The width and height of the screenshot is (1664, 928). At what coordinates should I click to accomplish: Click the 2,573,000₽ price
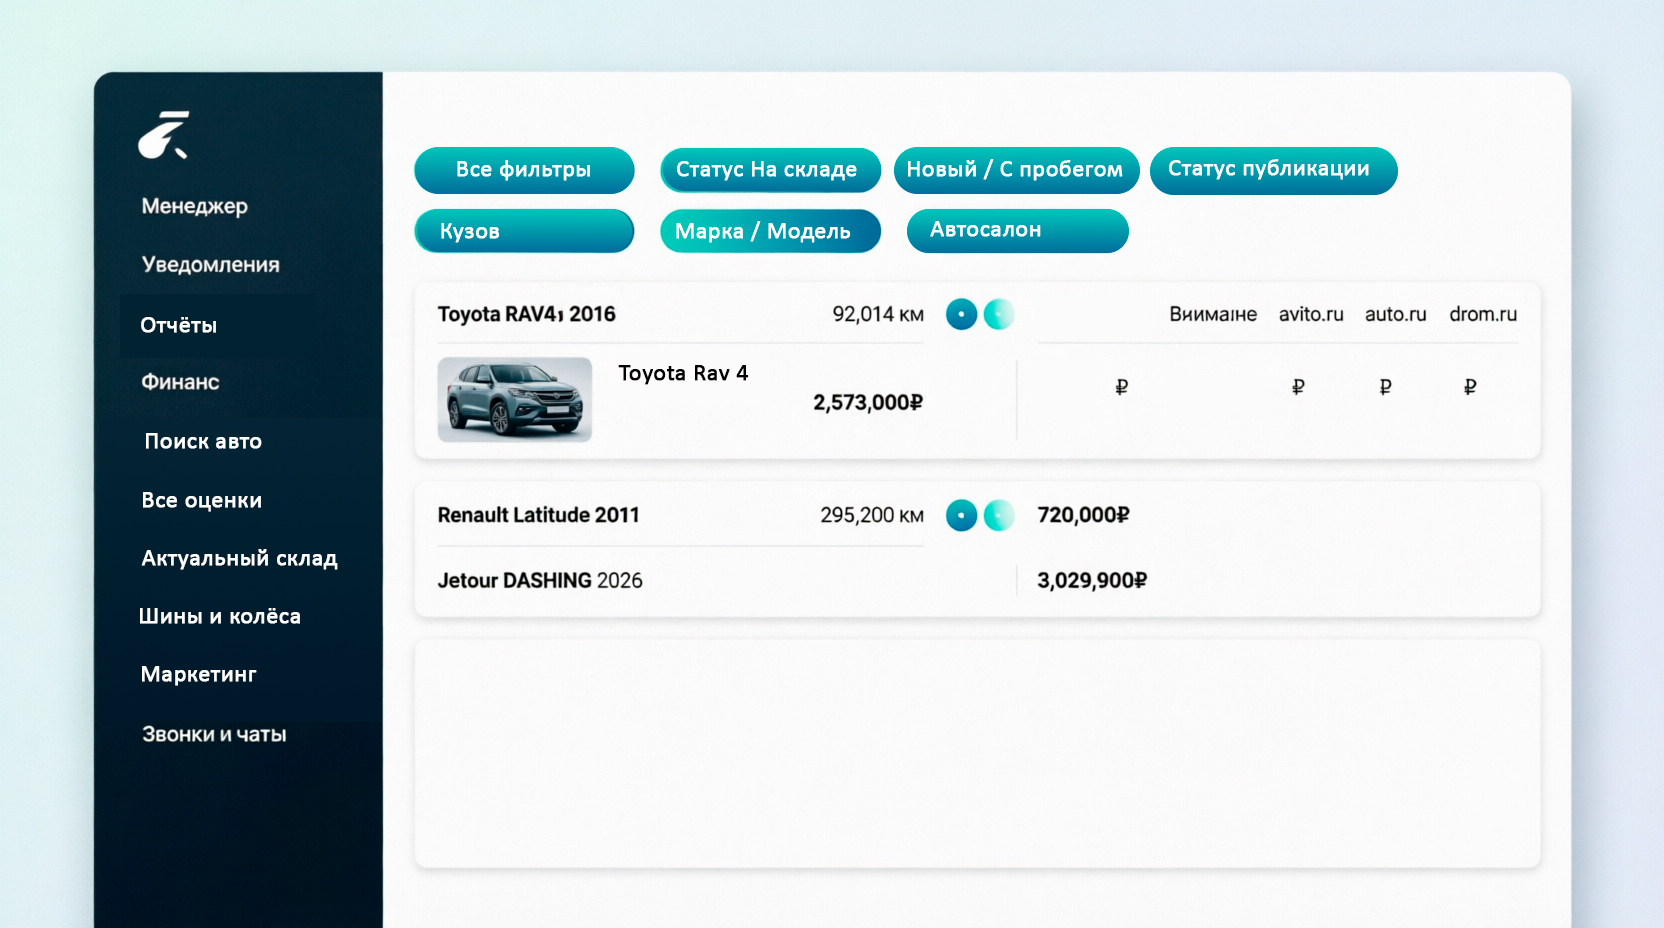pyautogui.click(x=868, y=402)
